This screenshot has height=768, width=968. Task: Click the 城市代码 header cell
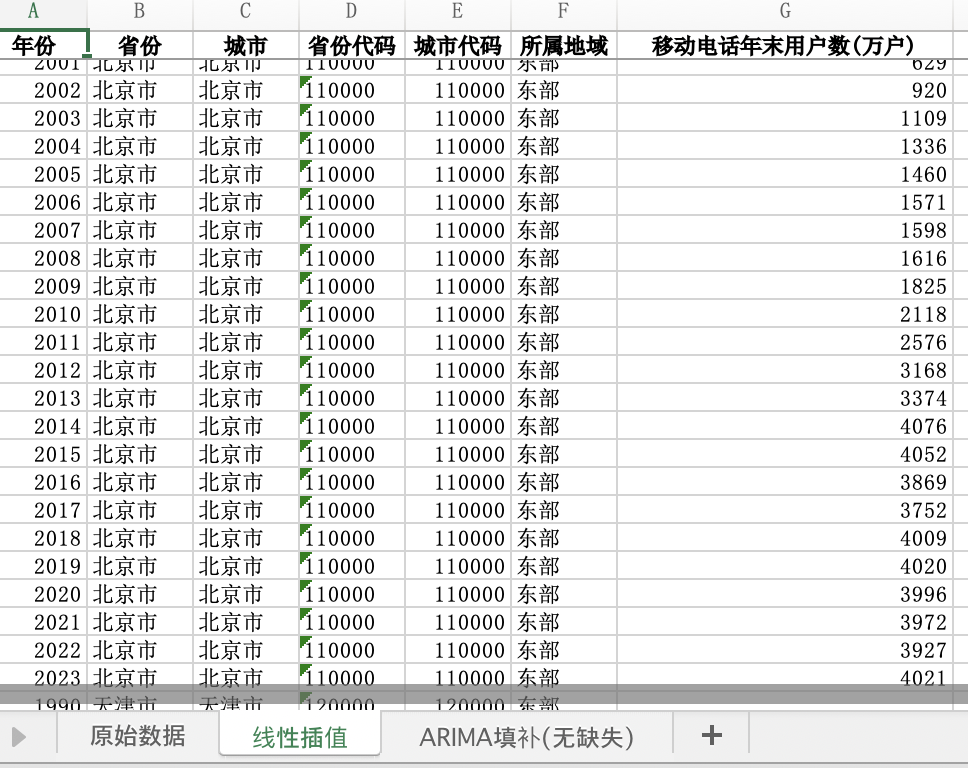pos(457,46)
